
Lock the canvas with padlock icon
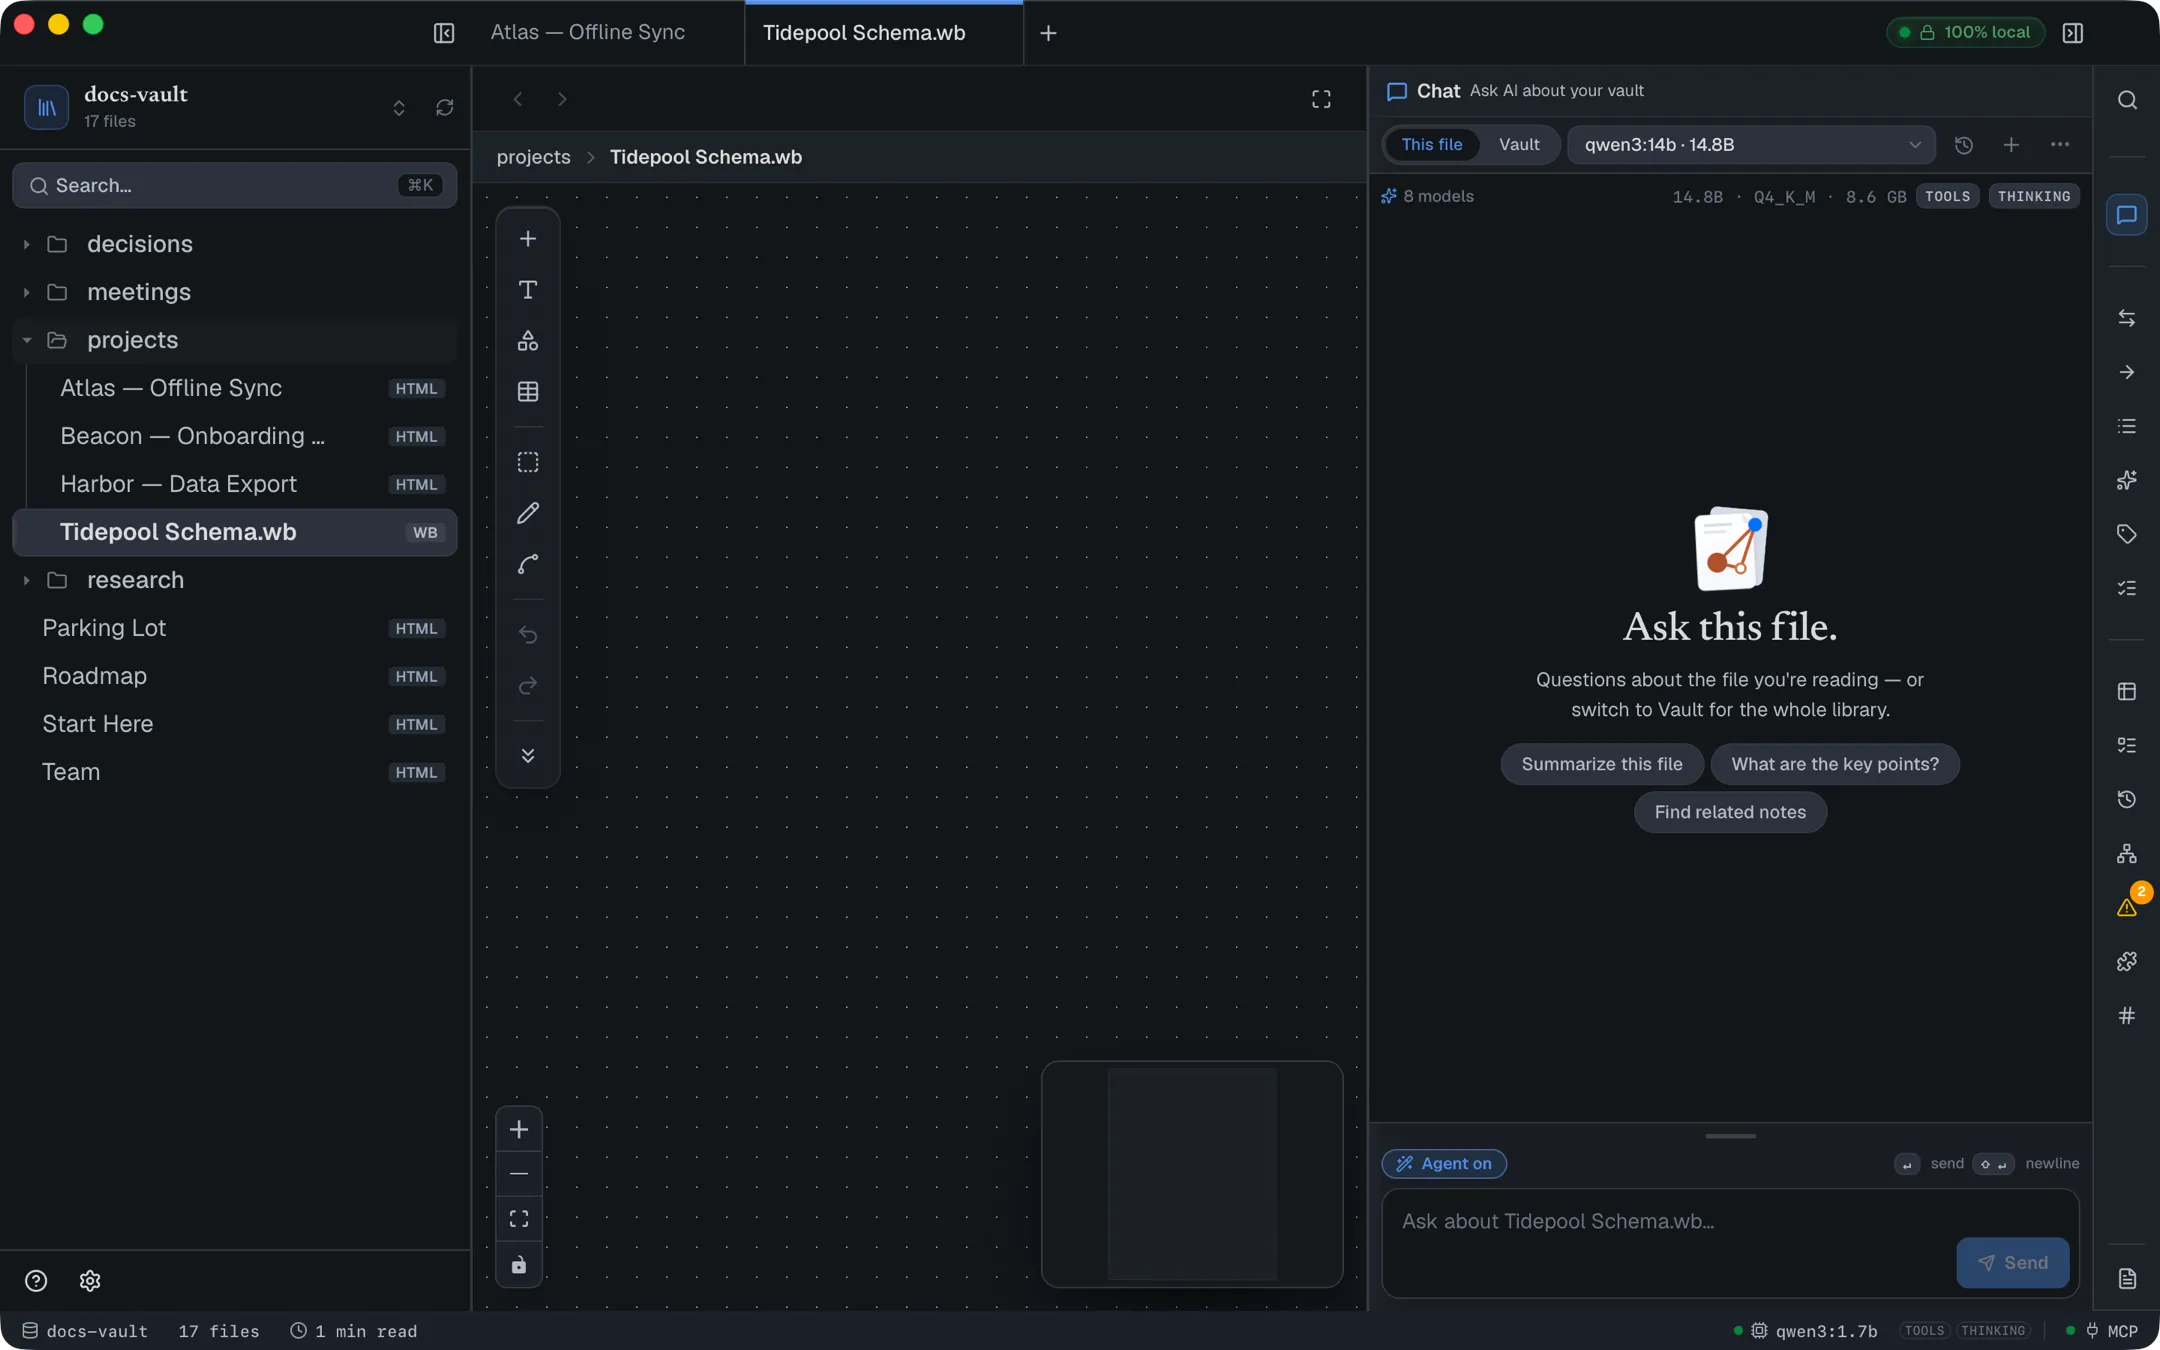coord(519,1265)
